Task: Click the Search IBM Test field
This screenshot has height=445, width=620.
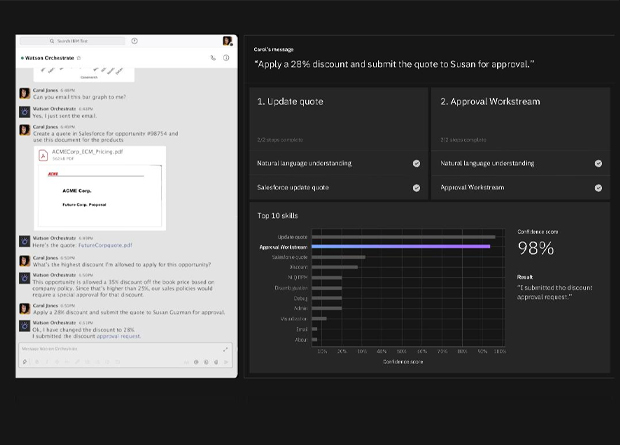Action: pos(72,41)
